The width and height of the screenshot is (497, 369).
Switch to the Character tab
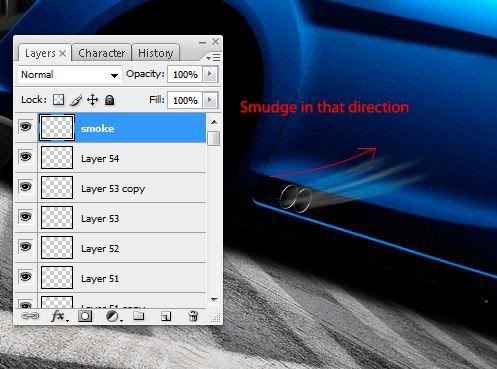(101, 53)
